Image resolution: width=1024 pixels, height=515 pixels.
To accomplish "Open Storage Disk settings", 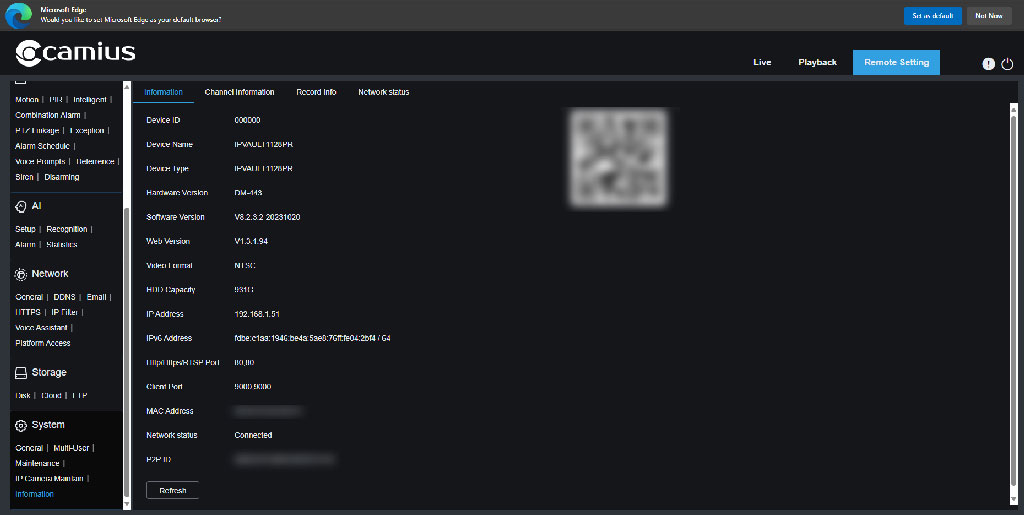I will point(23,396).
